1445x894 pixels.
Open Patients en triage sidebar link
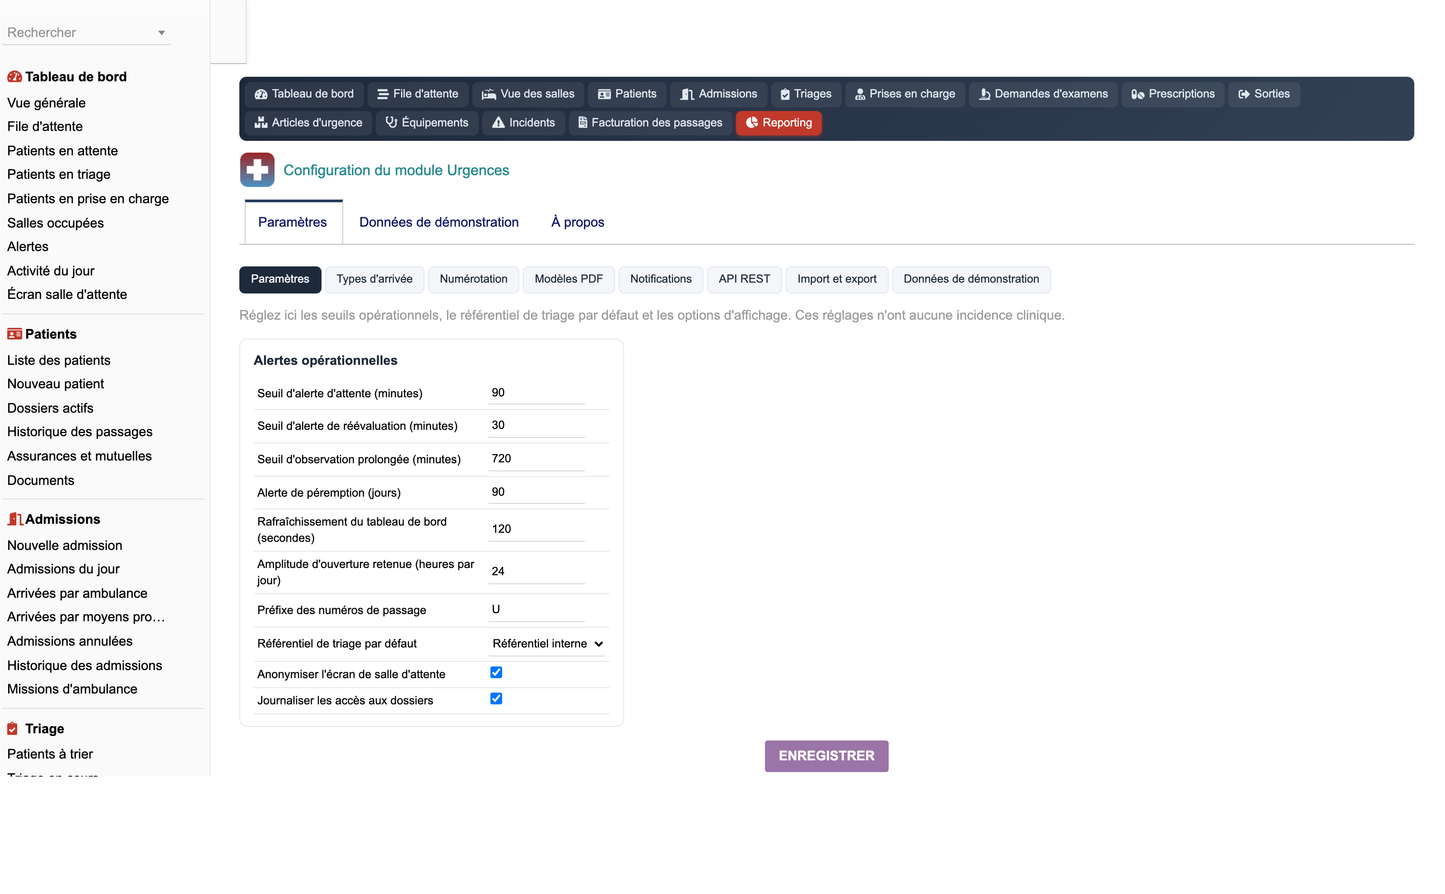(x=59, y=174)
